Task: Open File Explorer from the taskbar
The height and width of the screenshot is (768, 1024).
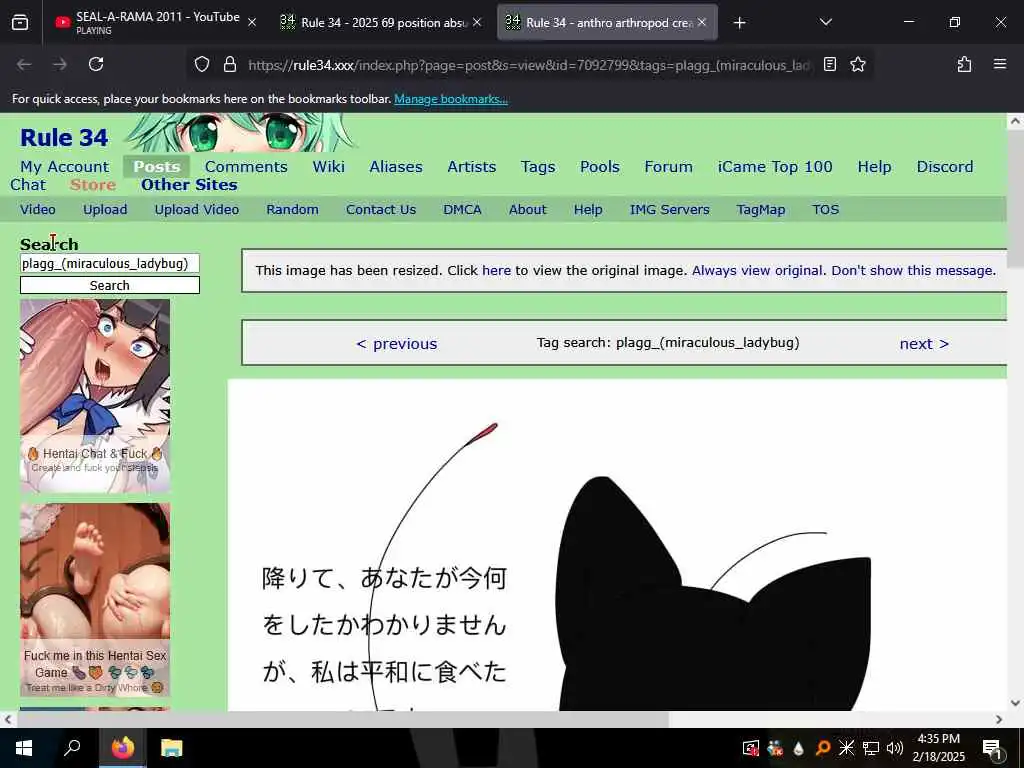Action: coord(171,748)
